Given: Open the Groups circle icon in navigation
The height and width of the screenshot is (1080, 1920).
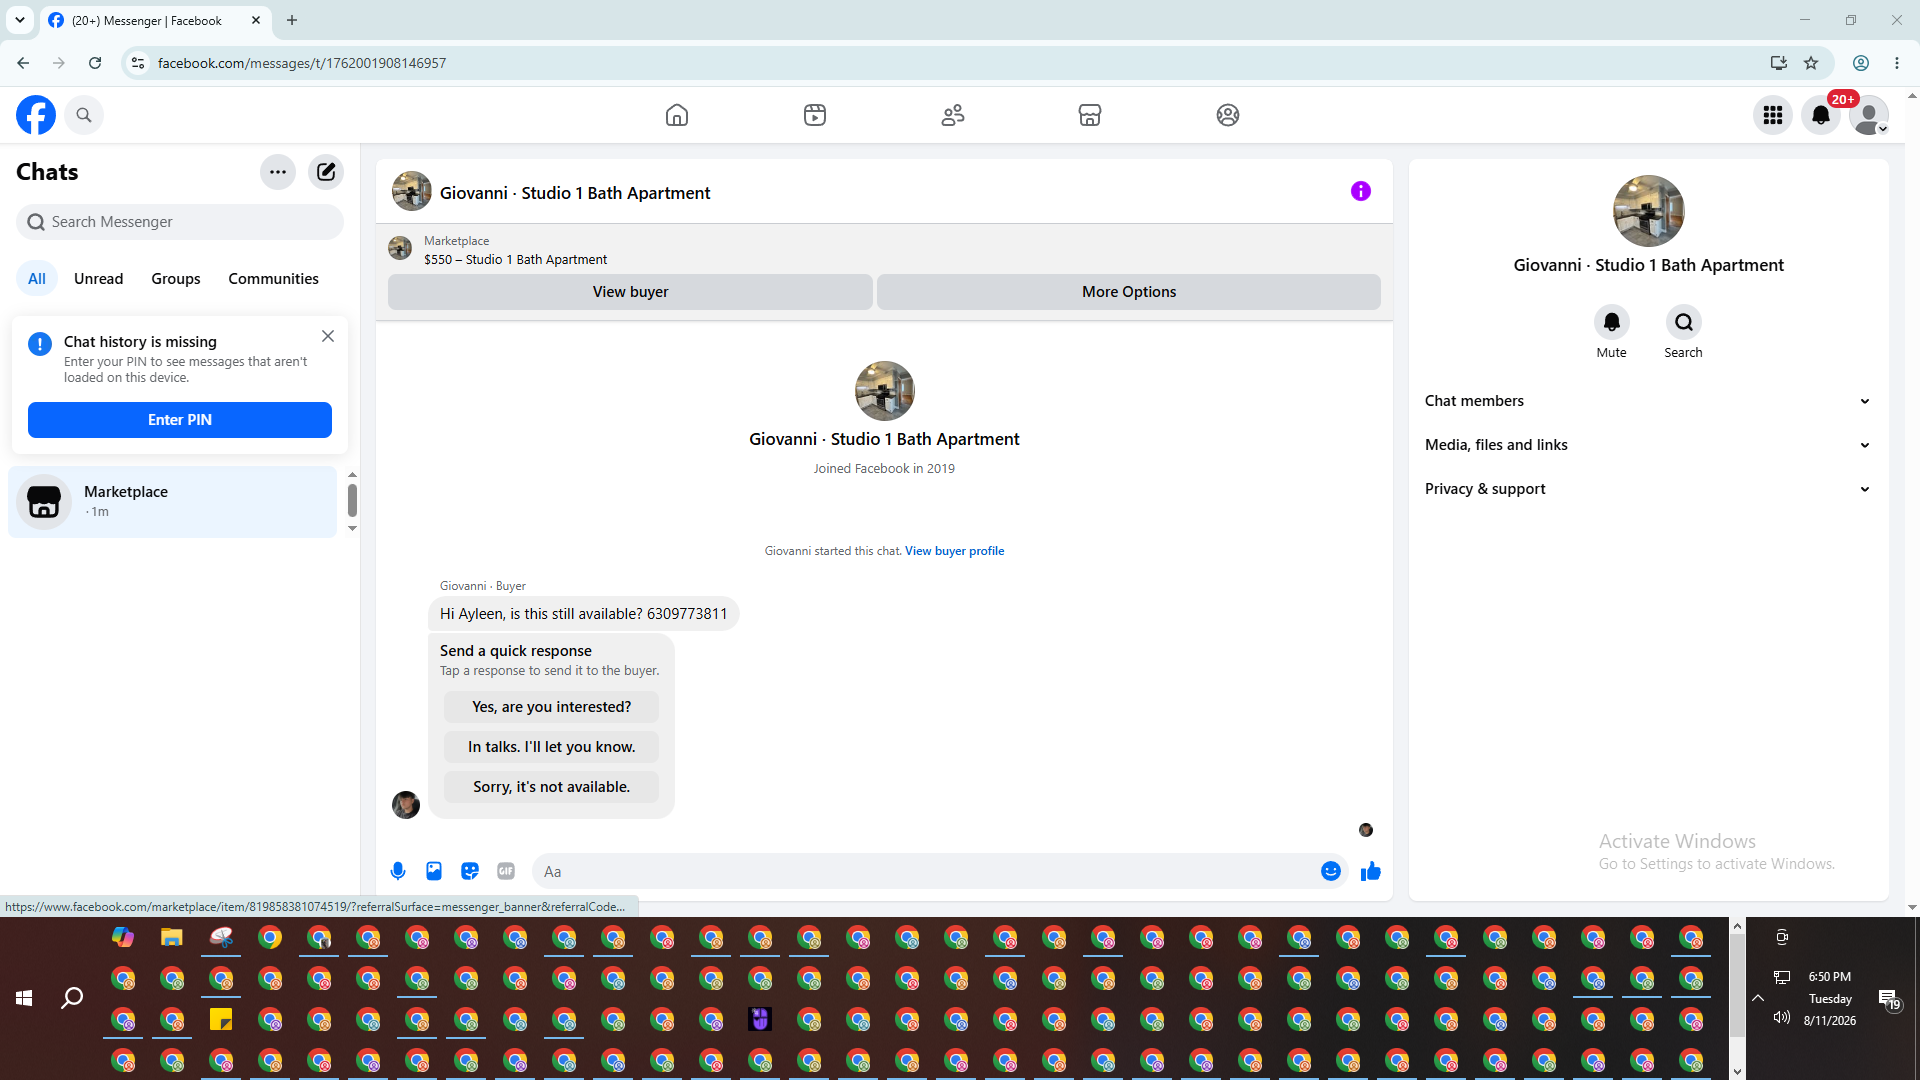Looking at the screenshot, I should point(1228,115).
